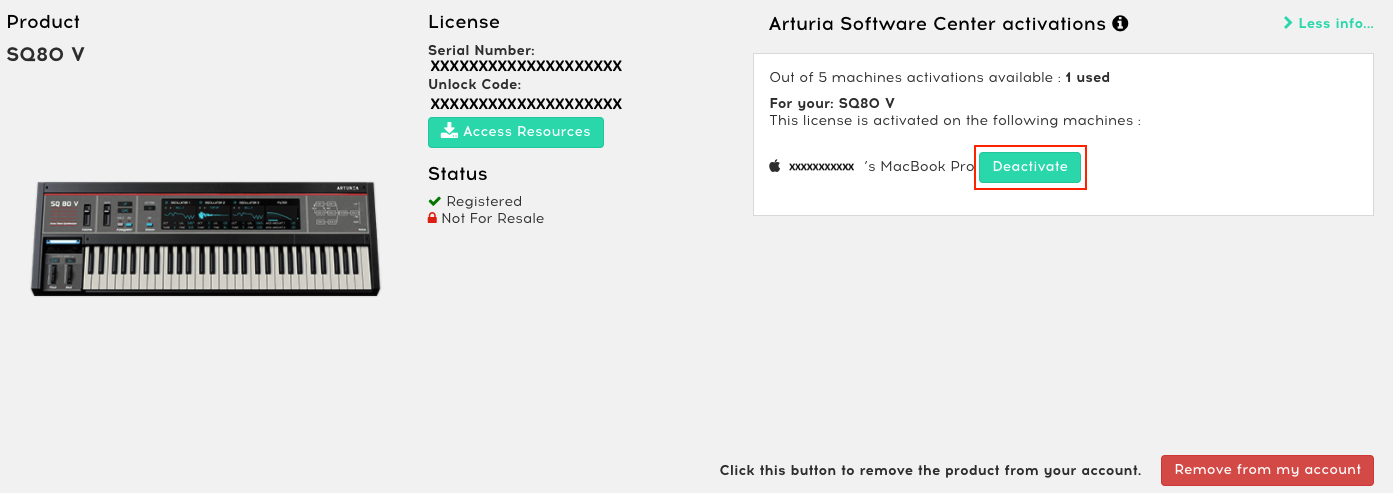The image size is (1393, 493).
Task: Click the Registered status label
Action: coord(484,201)
